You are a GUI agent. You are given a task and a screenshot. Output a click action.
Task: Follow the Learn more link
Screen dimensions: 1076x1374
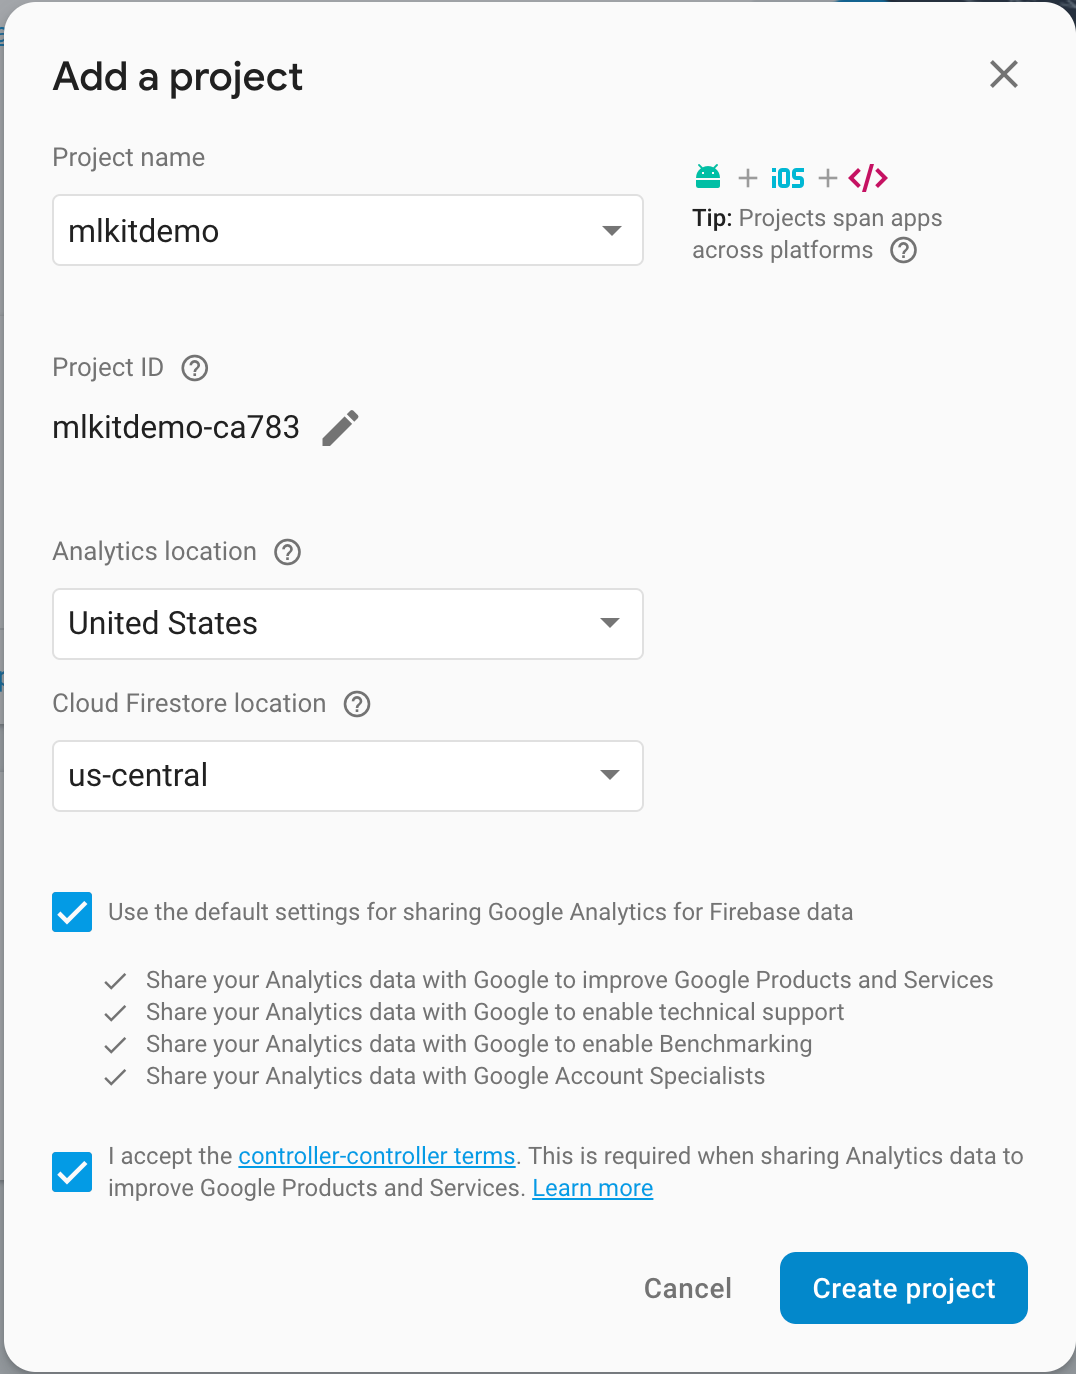593,1188
